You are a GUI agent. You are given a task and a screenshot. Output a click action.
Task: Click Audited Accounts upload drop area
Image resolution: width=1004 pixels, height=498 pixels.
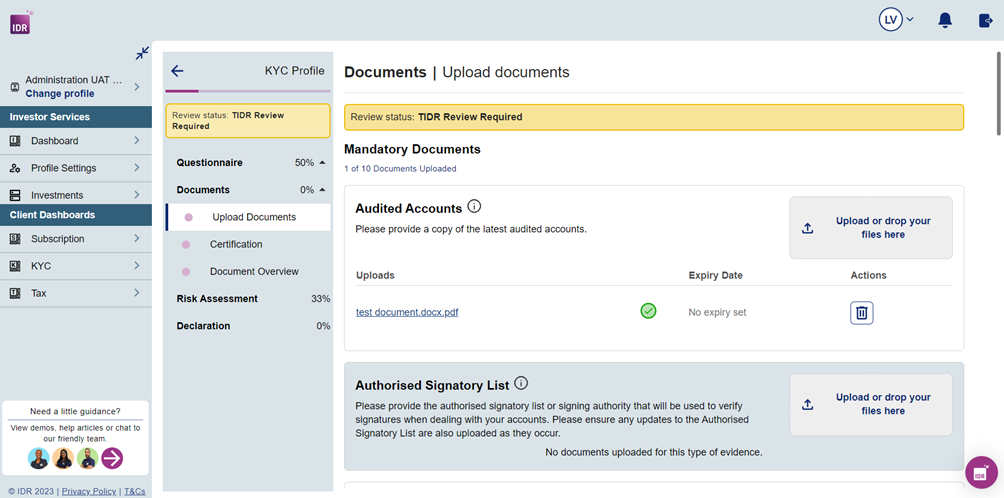pos(870,228)
